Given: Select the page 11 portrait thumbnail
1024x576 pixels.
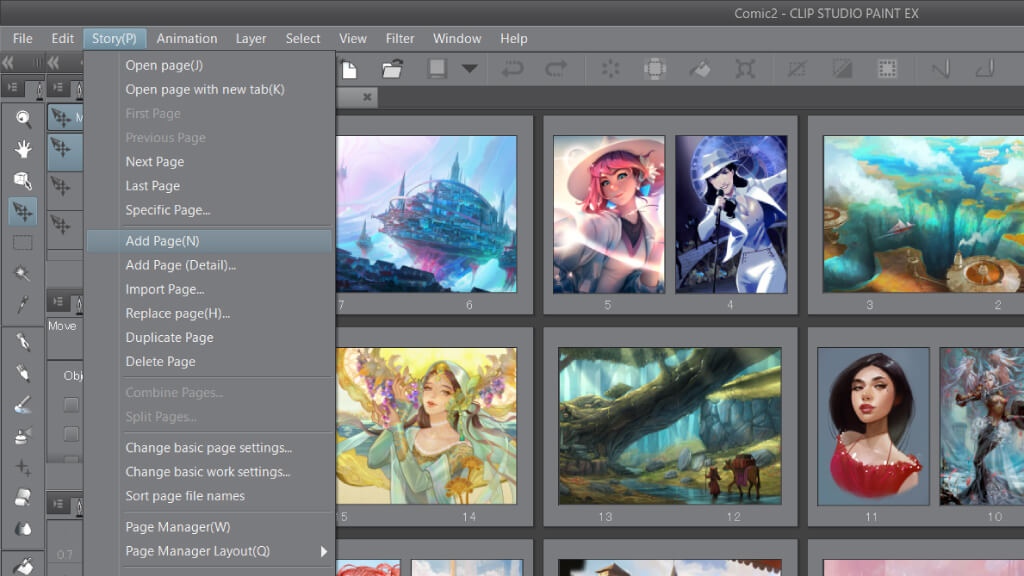Looking at the screenshot, I should pyautogui.click(x=873, y=424).
